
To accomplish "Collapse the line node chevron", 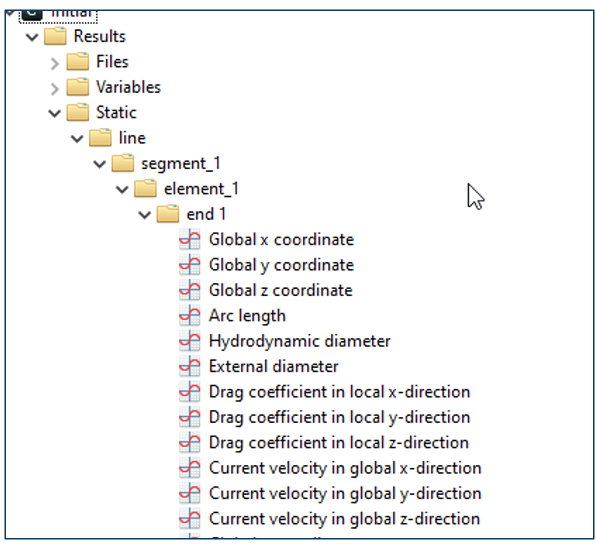I will pyautogui.click(x=77, y=139).
